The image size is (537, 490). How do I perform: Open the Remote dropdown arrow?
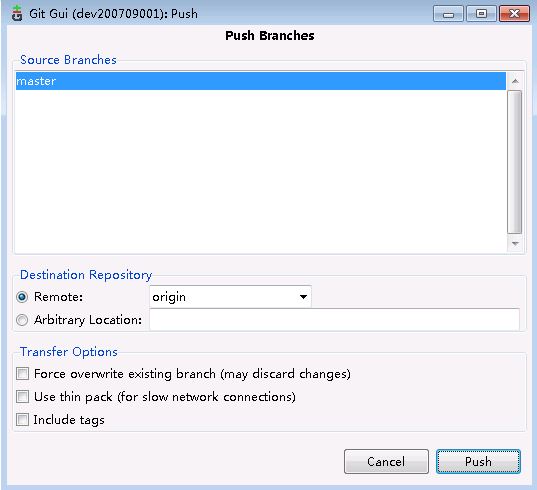point(303,297)
